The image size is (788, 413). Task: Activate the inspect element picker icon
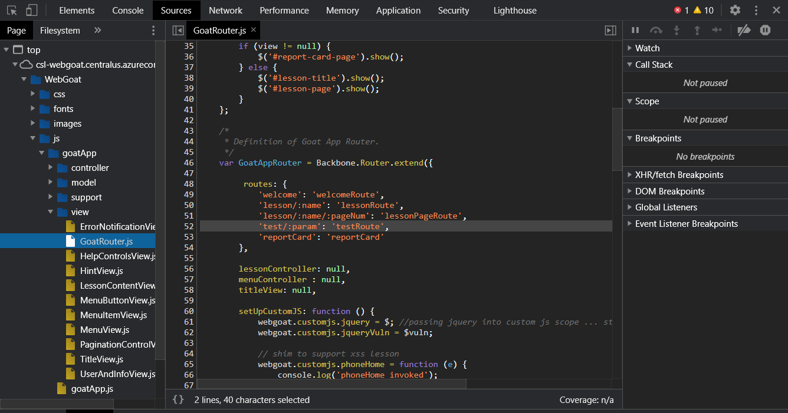pos(12,10)
